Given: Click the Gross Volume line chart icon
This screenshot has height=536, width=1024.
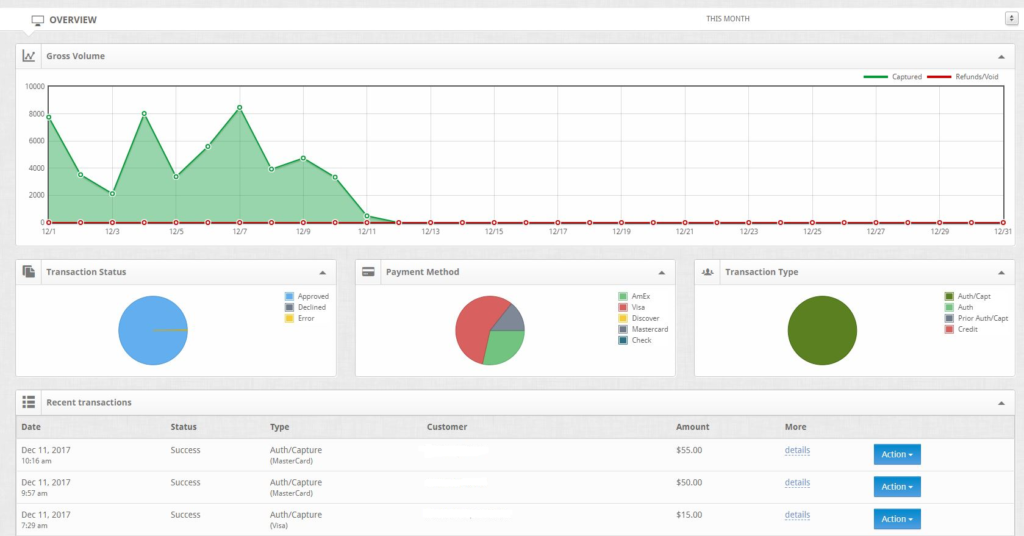Looking at the screenshot, I should pyautogui.click(x=29, y=56).
